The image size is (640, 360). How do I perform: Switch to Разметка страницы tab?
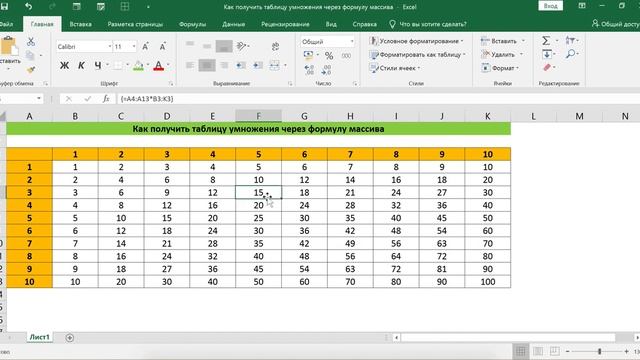pyautogui.click(x=135, y=24)
